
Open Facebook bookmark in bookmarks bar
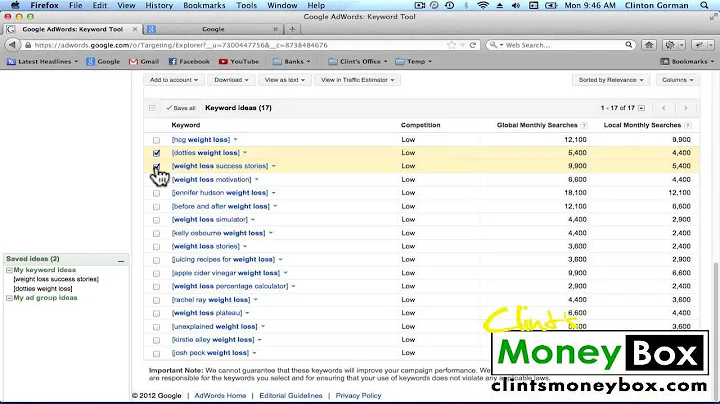coord(189,61)
